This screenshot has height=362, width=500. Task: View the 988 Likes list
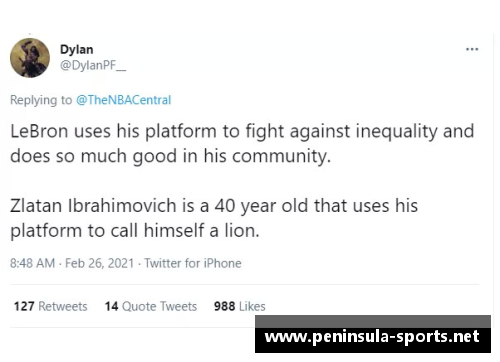[x=240, y=306]
